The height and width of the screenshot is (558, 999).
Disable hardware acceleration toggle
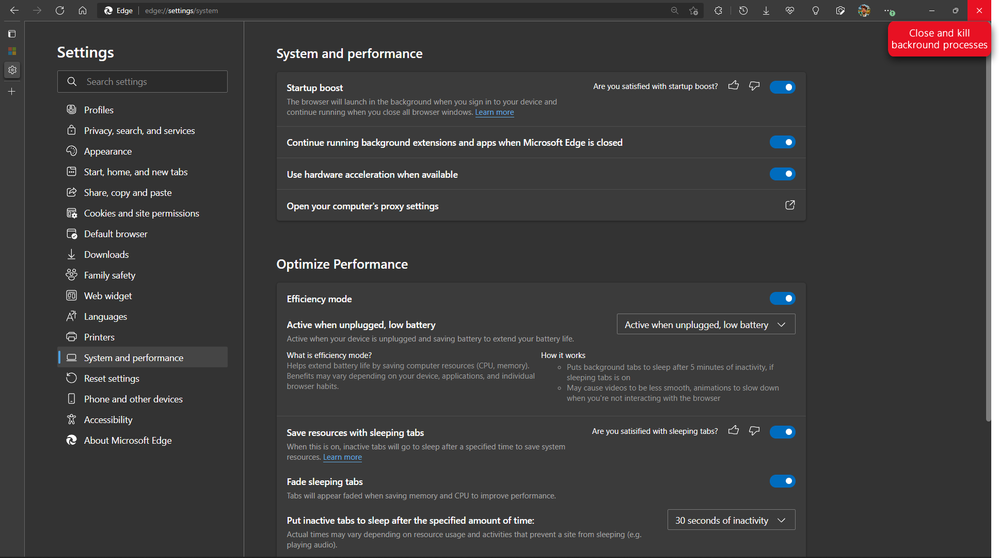(x=782, y=174)
